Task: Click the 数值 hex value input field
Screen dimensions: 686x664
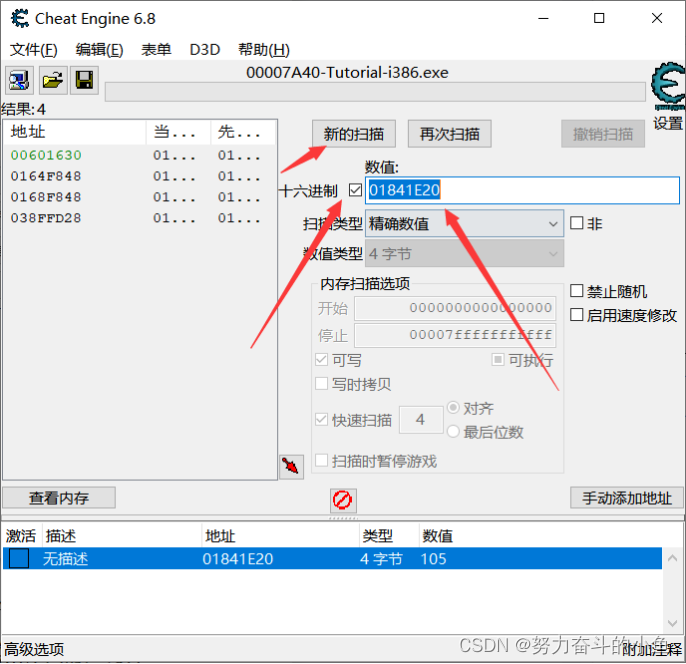Action: 522,190
